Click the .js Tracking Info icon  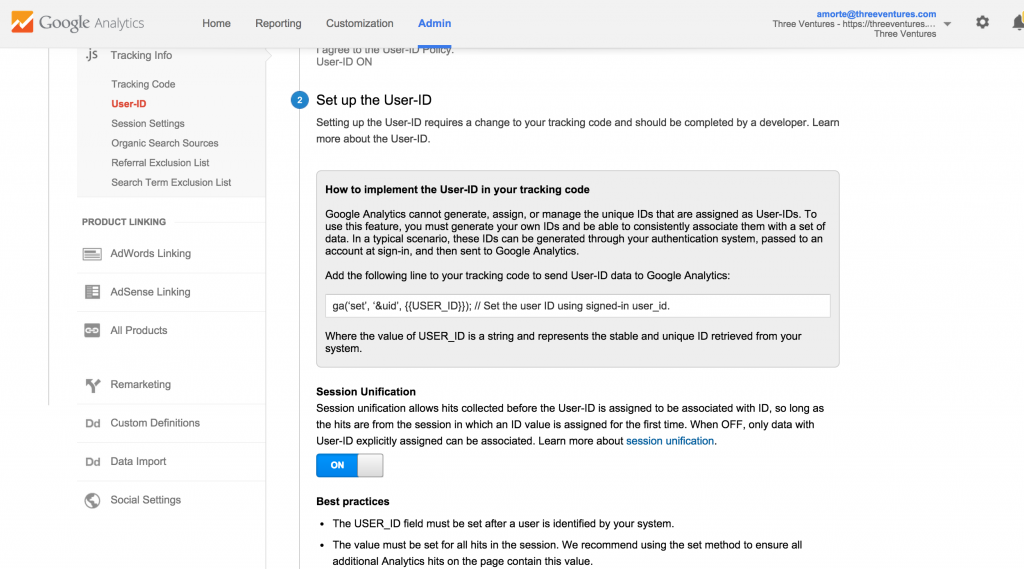(91, 55)
